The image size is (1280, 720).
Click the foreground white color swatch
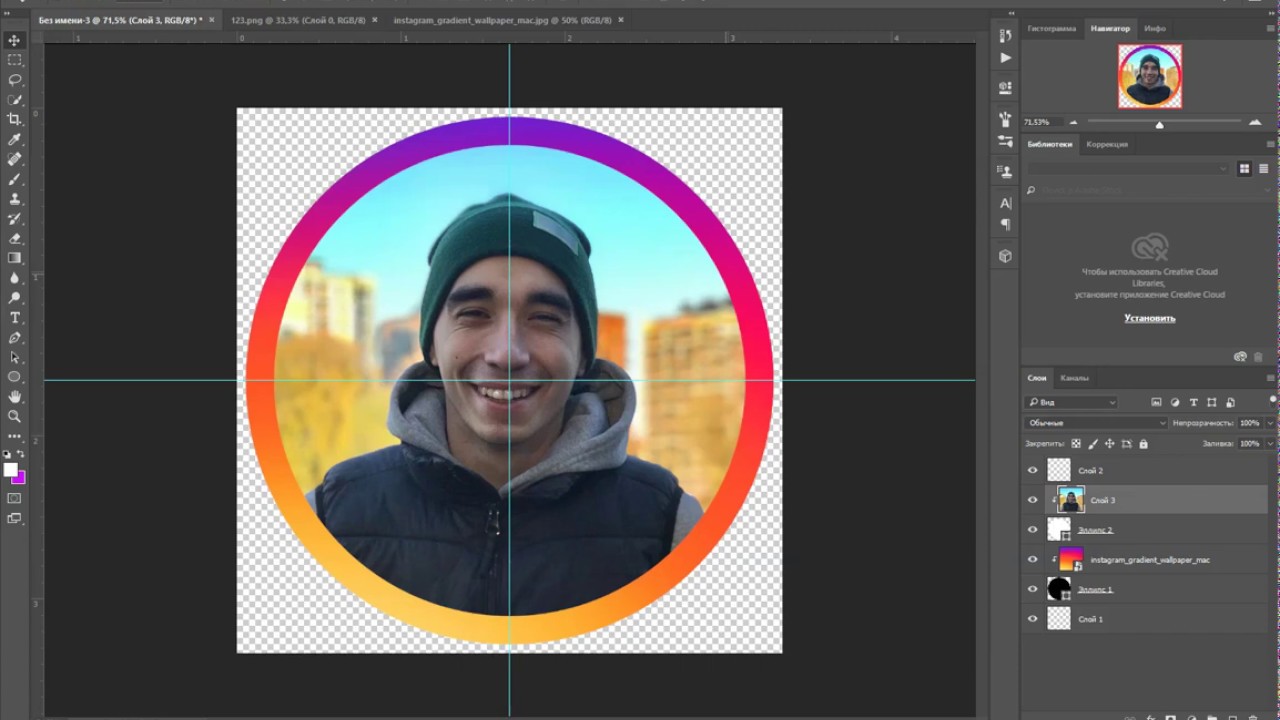click(10, 470)
